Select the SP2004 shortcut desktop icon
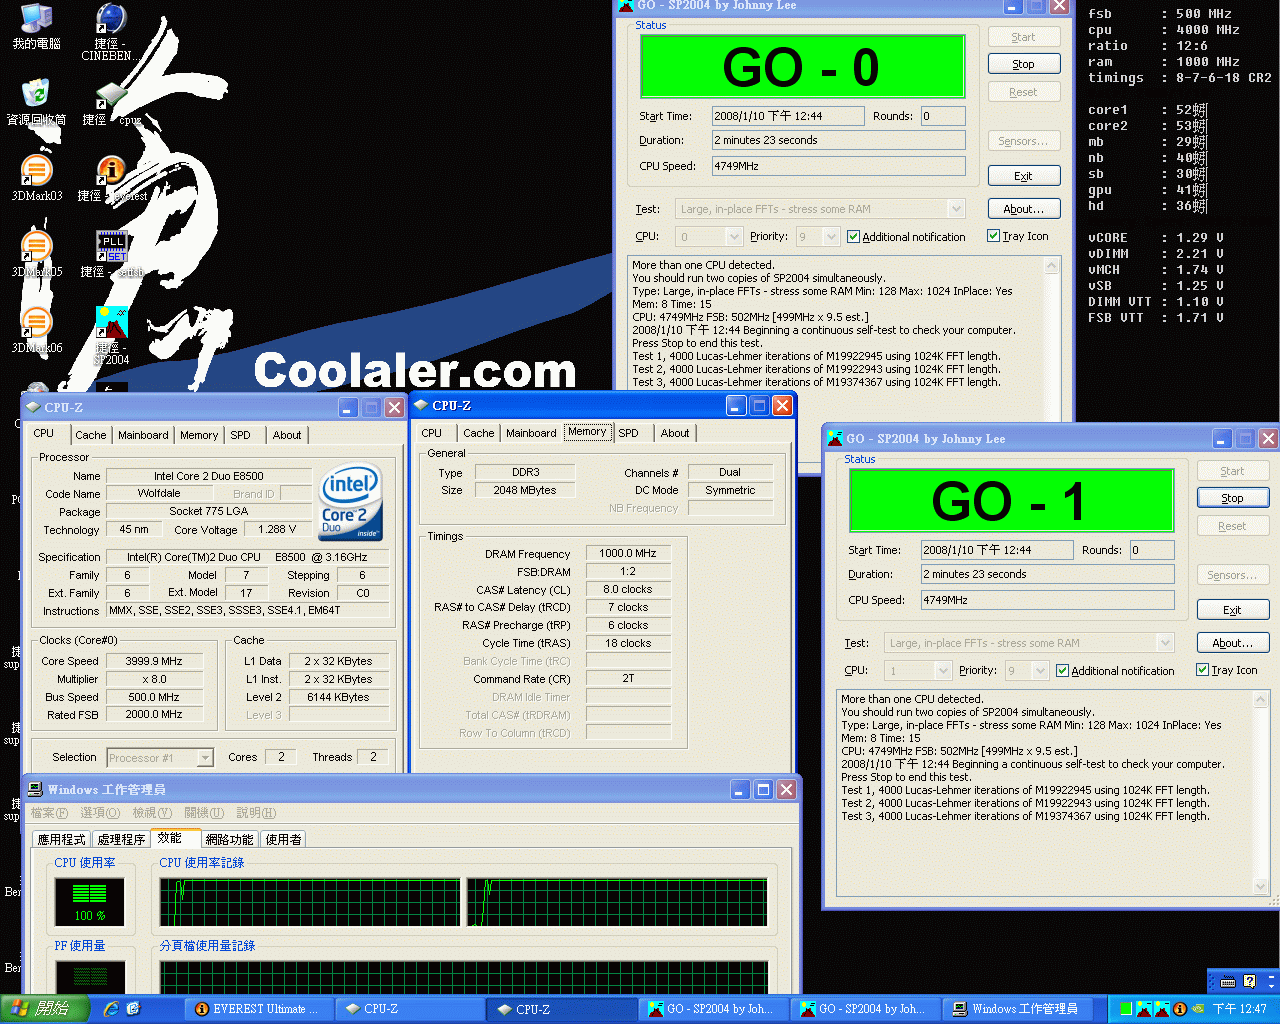 pos(111,335)
